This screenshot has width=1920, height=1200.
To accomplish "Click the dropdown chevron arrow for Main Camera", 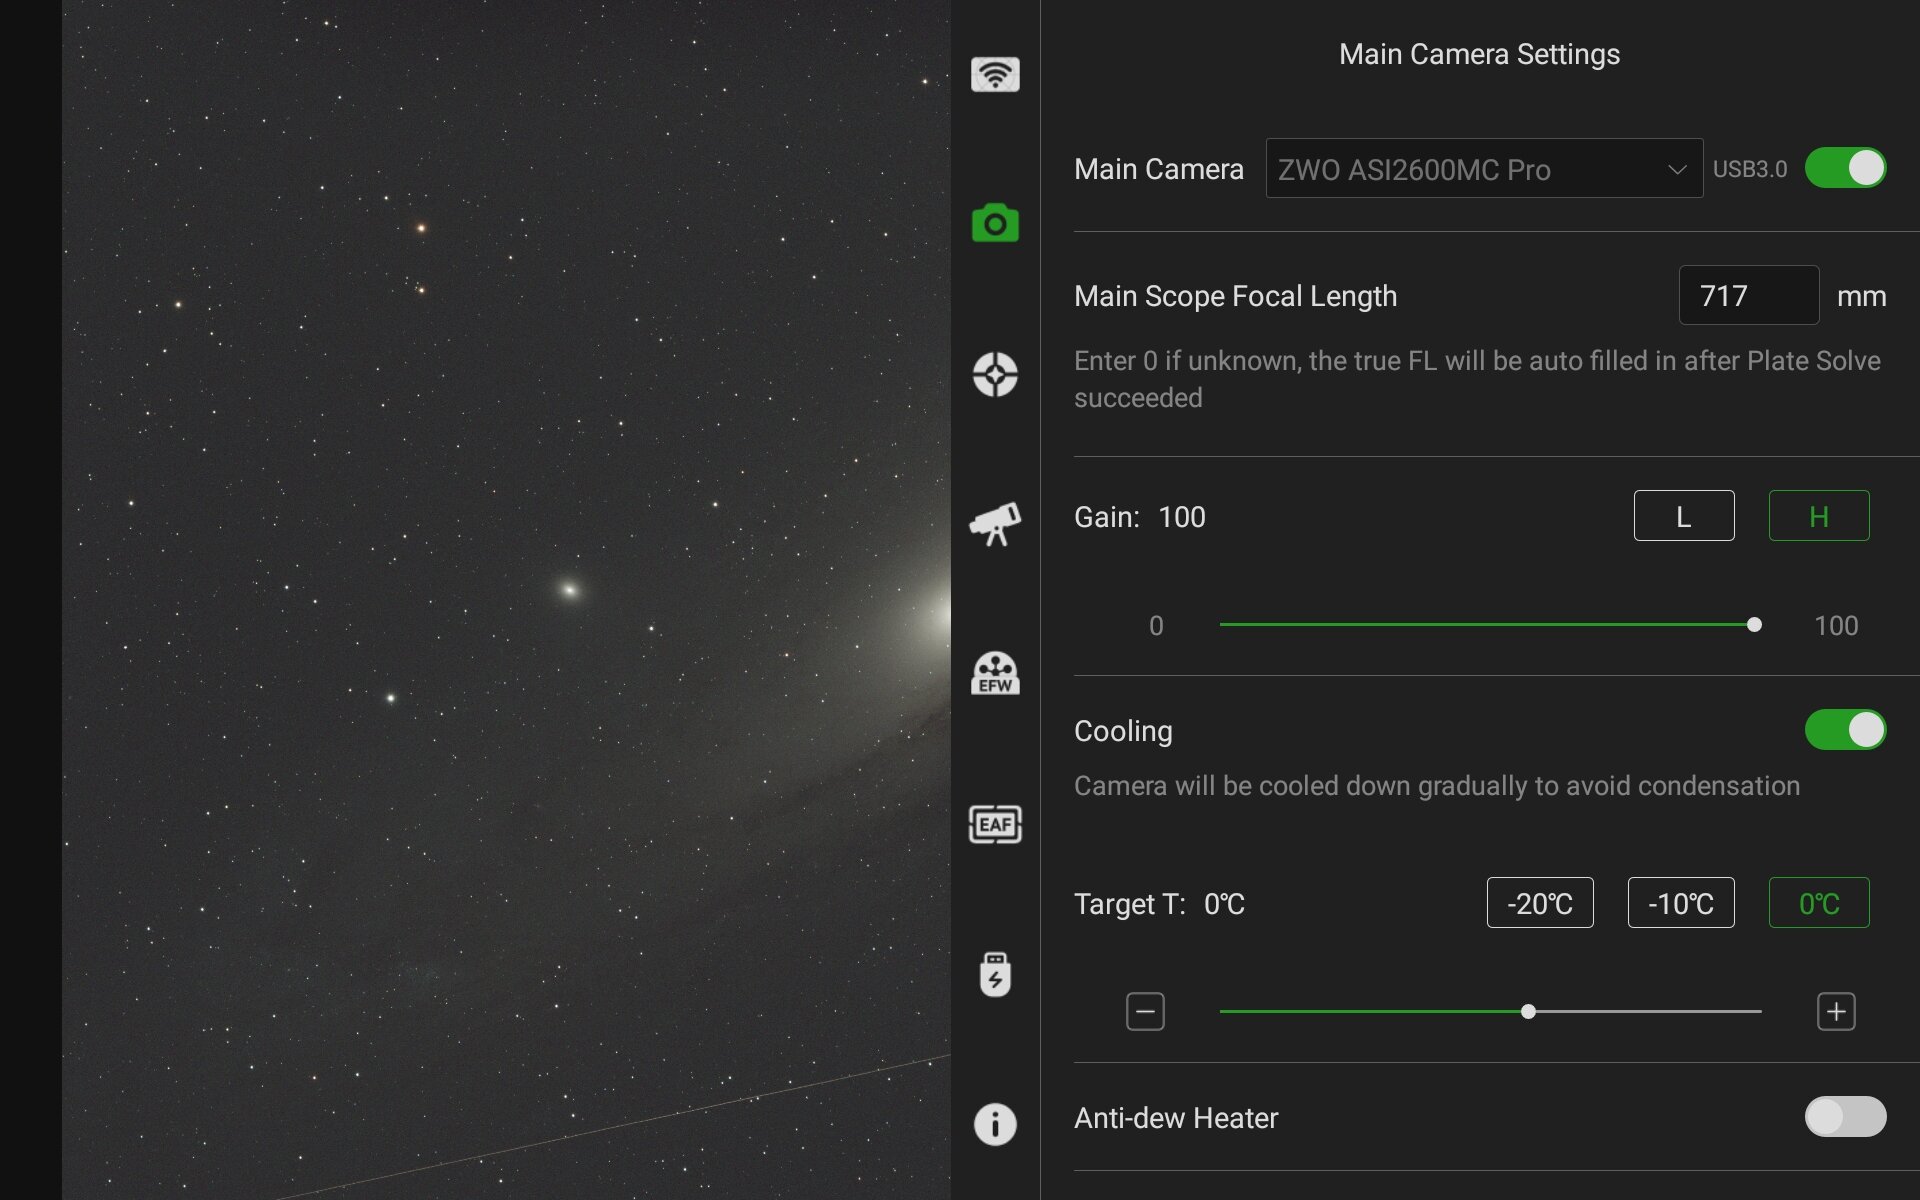I will 1677,170.
